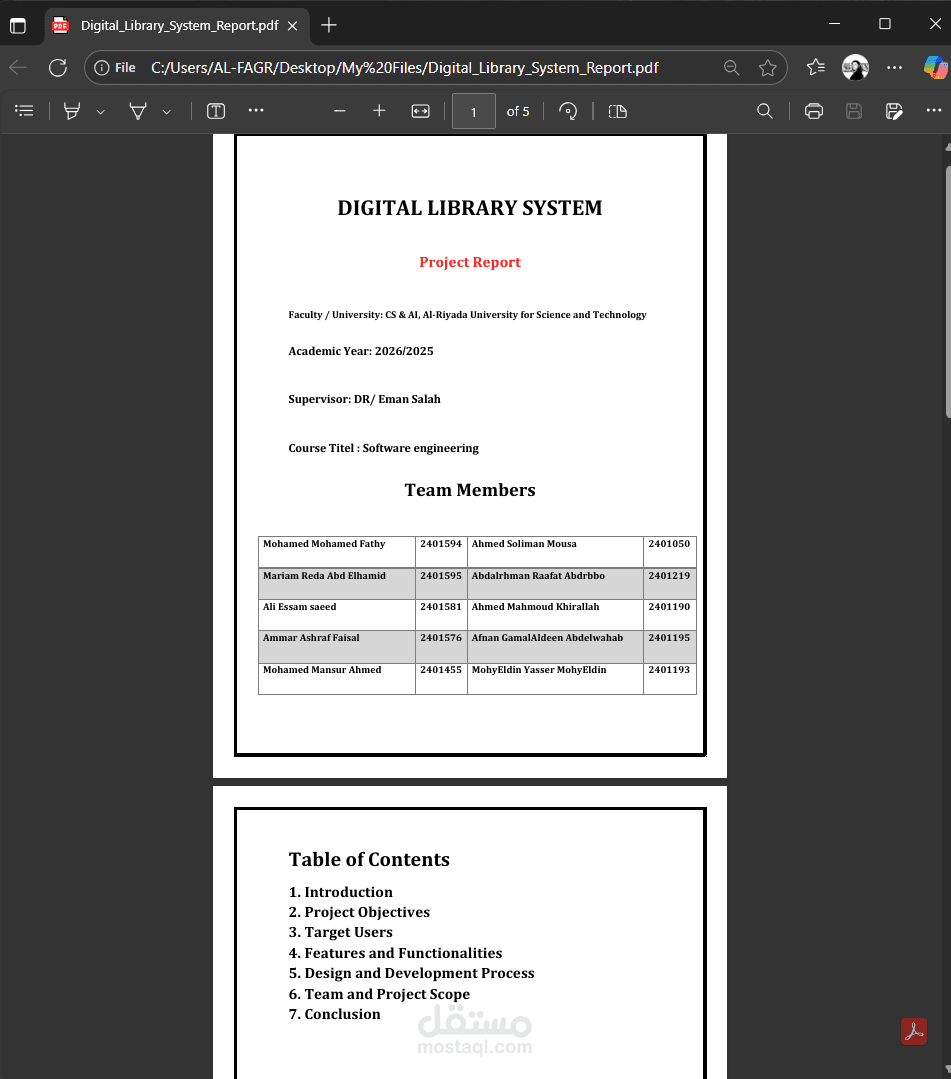951x1079 pixels.
Task: View file site information icon
Action: click(x=102, y=67)
